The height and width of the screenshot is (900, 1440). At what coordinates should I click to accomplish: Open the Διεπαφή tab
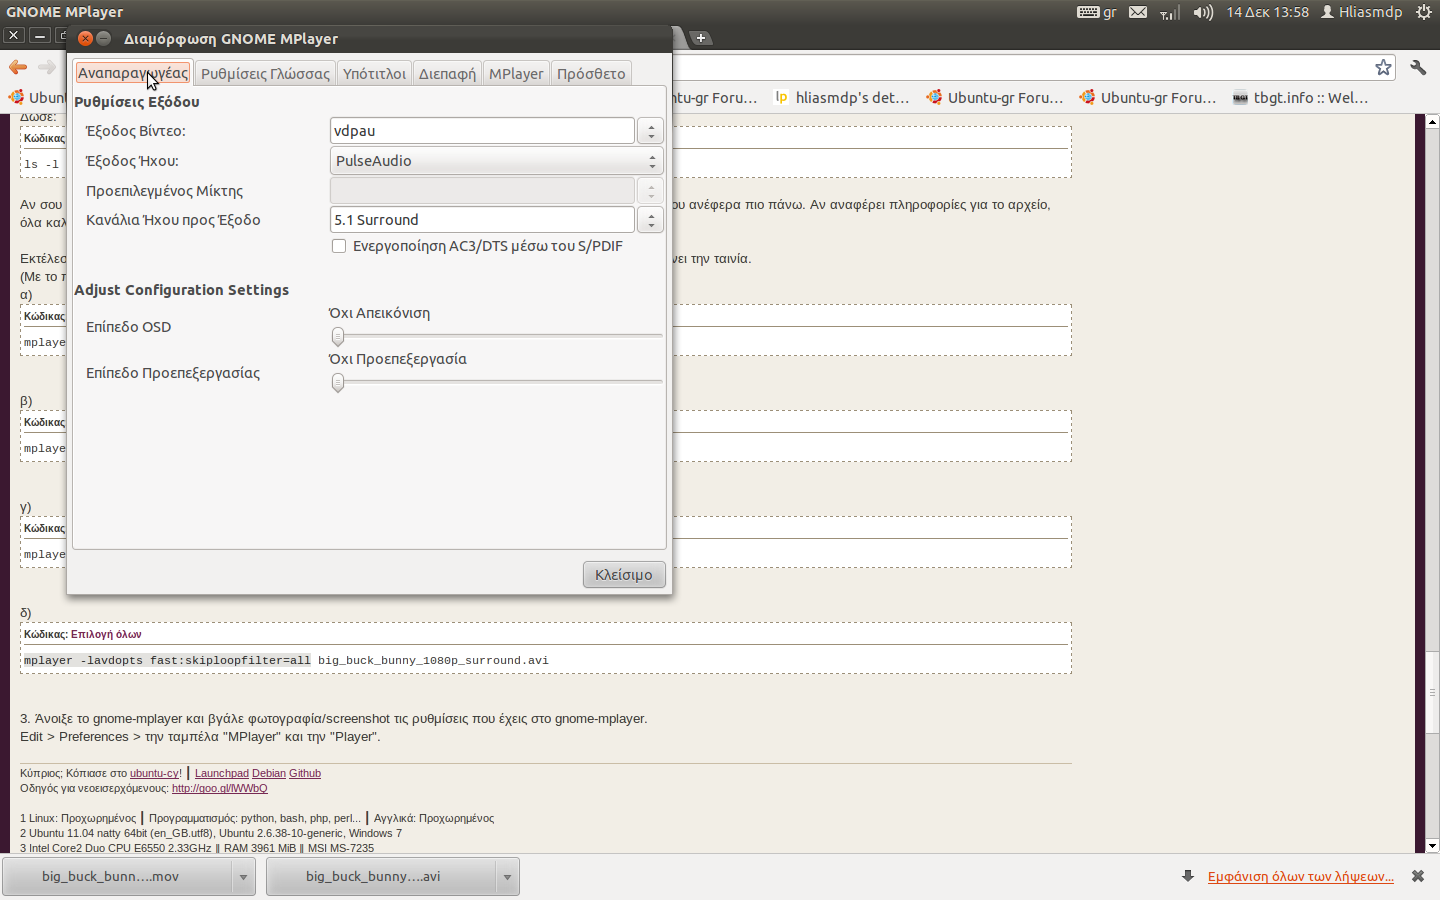click(x=447, y=74)
